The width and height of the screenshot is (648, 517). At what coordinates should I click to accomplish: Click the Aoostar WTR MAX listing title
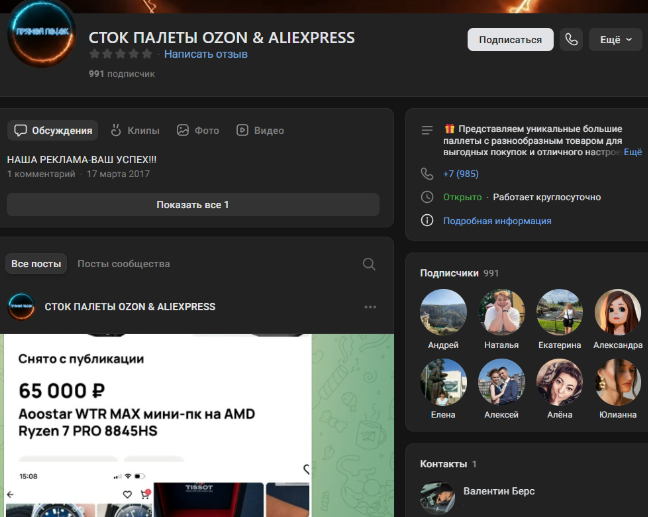pyautogui.click(x=137, y=422)
